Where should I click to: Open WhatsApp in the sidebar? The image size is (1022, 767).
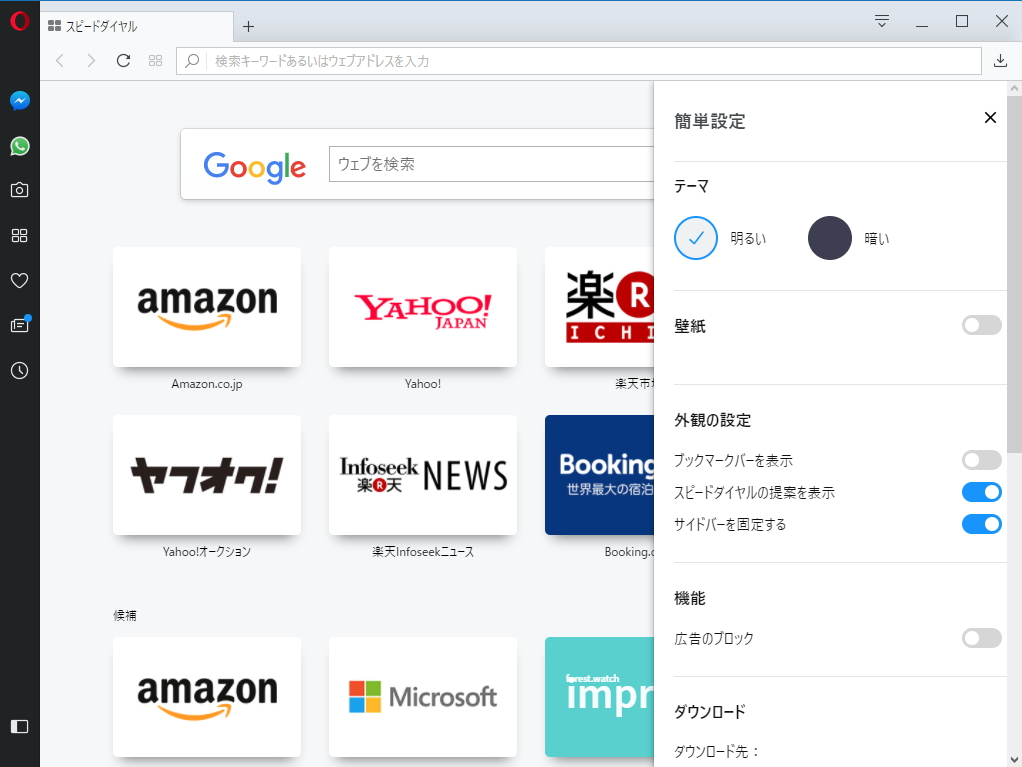coord(20,146)
